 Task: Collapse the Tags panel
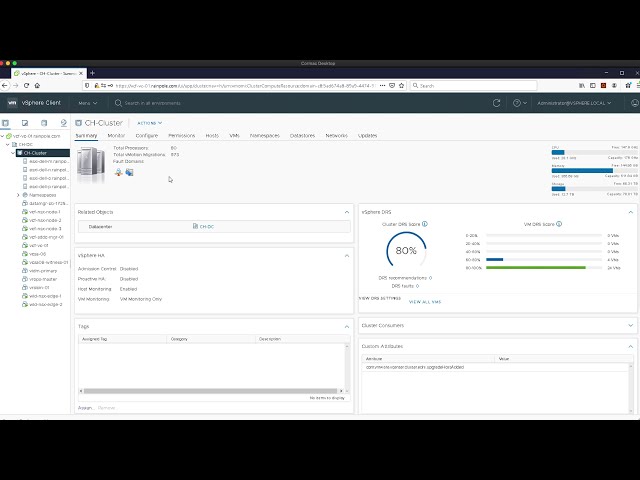pos(347,327)
